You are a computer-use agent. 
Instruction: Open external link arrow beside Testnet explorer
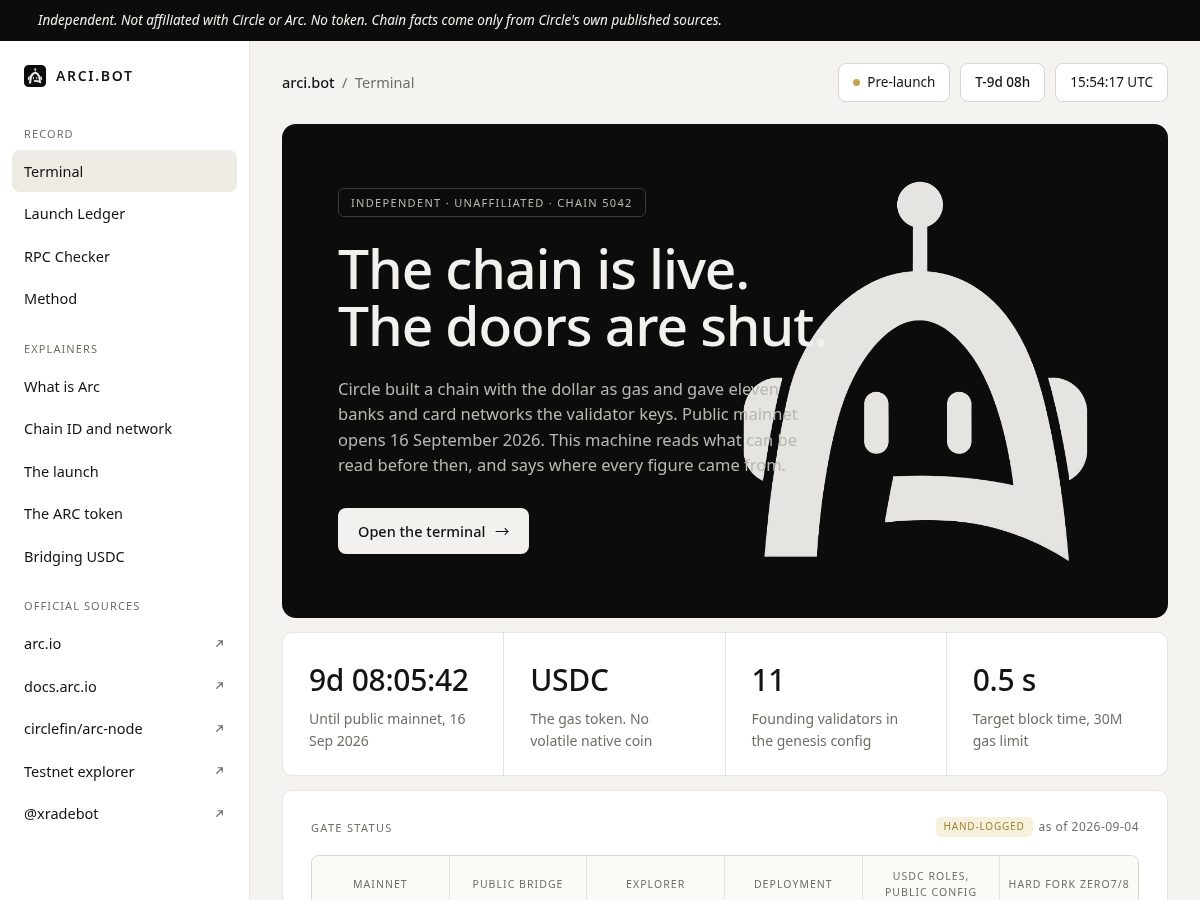[220, 771]
